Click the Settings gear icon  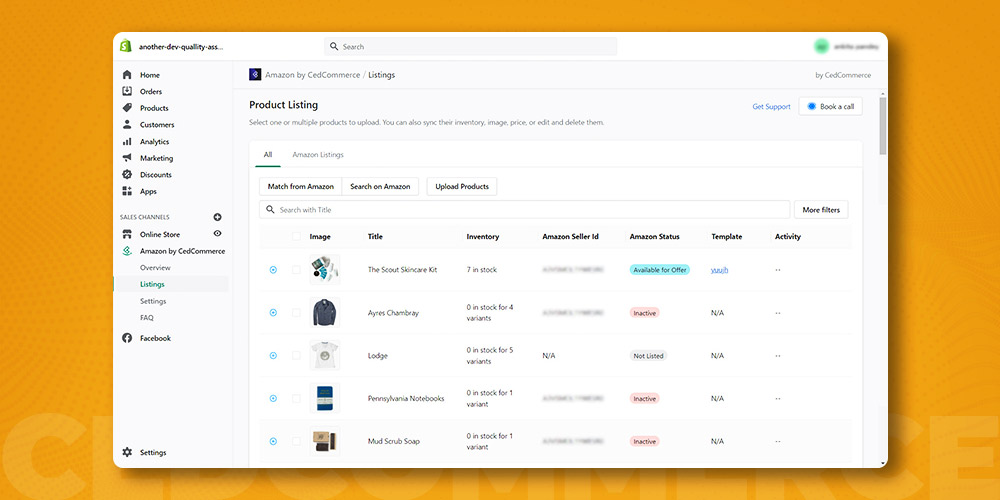coord(127,452)
